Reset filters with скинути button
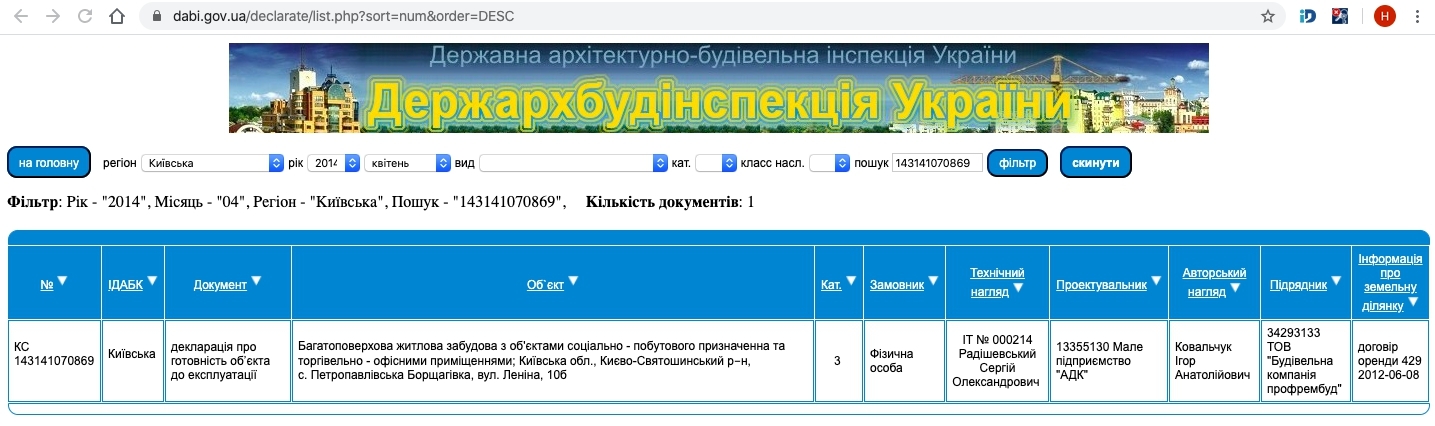1435x426 pixels. tap(1095, 163)
